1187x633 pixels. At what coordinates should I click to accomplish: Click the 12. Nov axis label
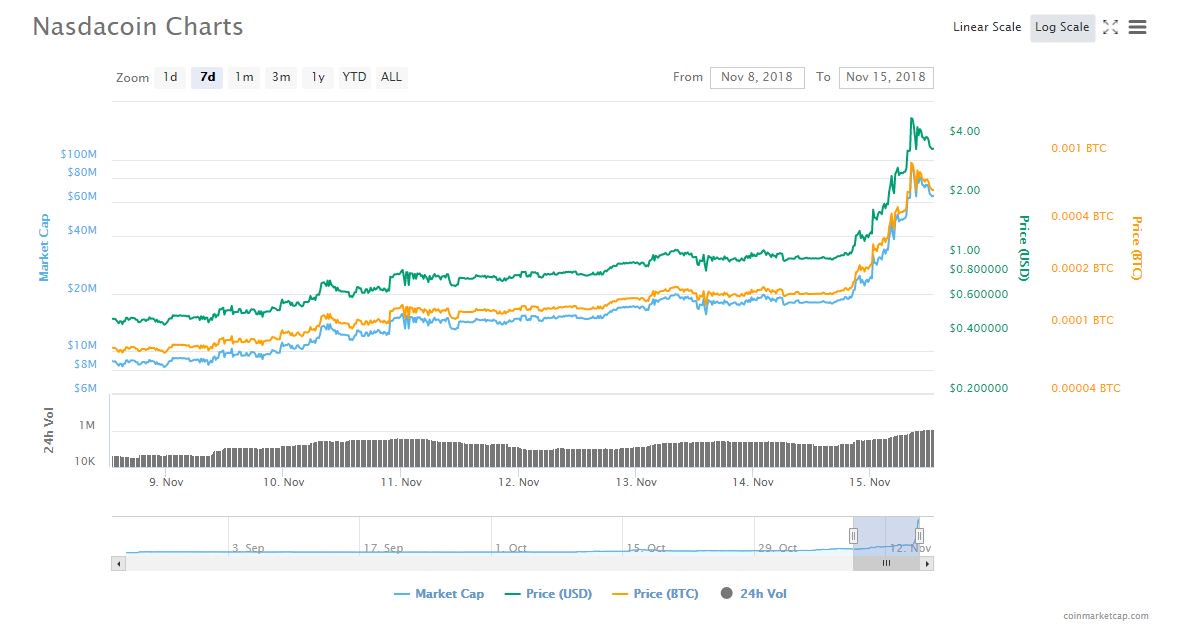point(518,482)
